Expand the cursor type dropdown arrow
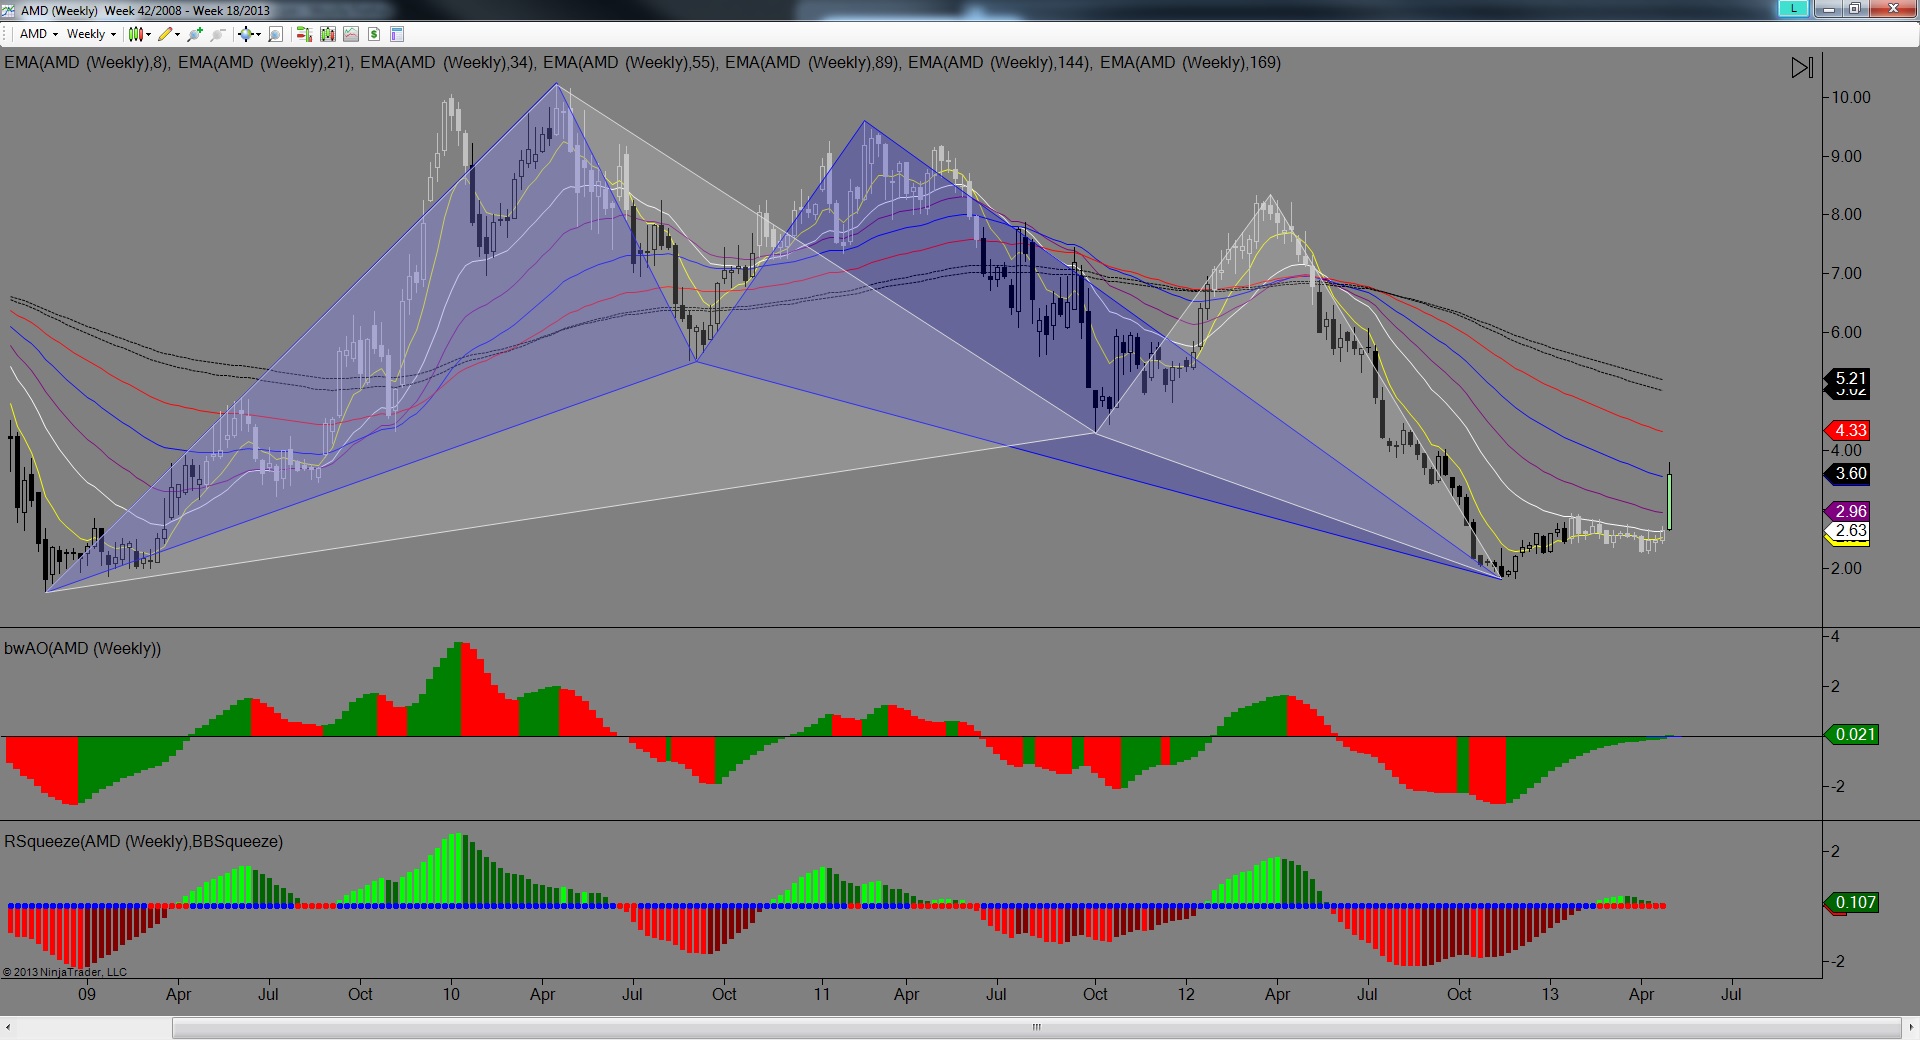The height and width of the screenshot is (1040, 1920). 258,34
